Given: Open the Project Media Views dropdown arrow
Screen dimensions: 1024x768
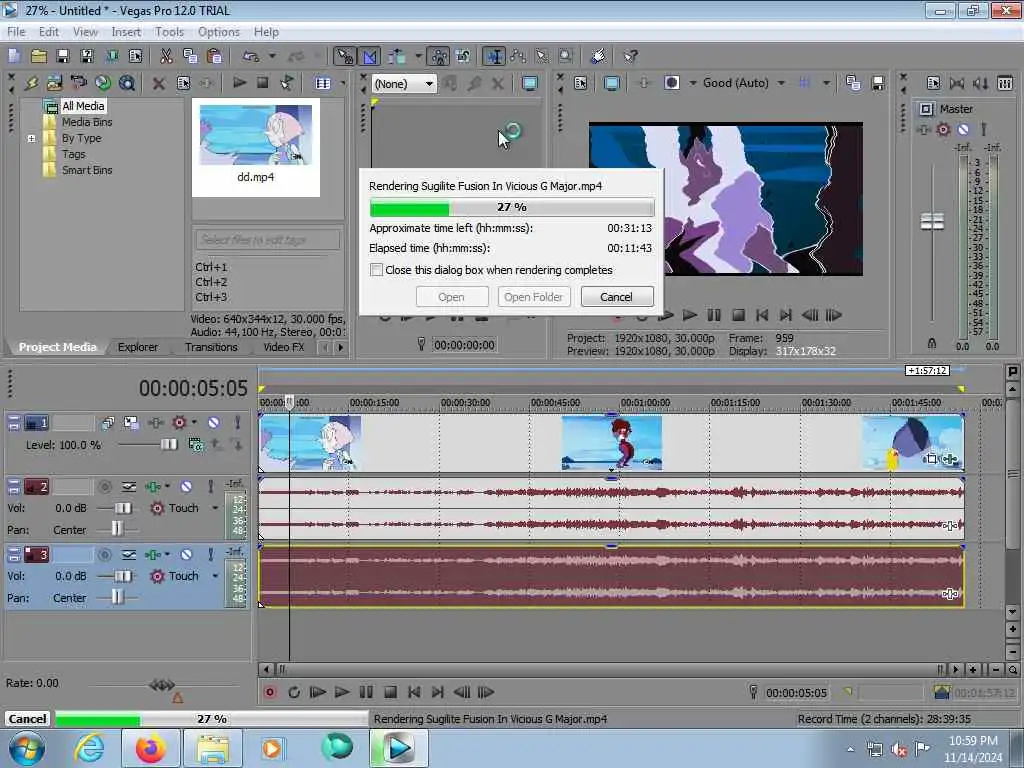Looking at the screenshot, I should pyautogui.click(x=342, y=83).
